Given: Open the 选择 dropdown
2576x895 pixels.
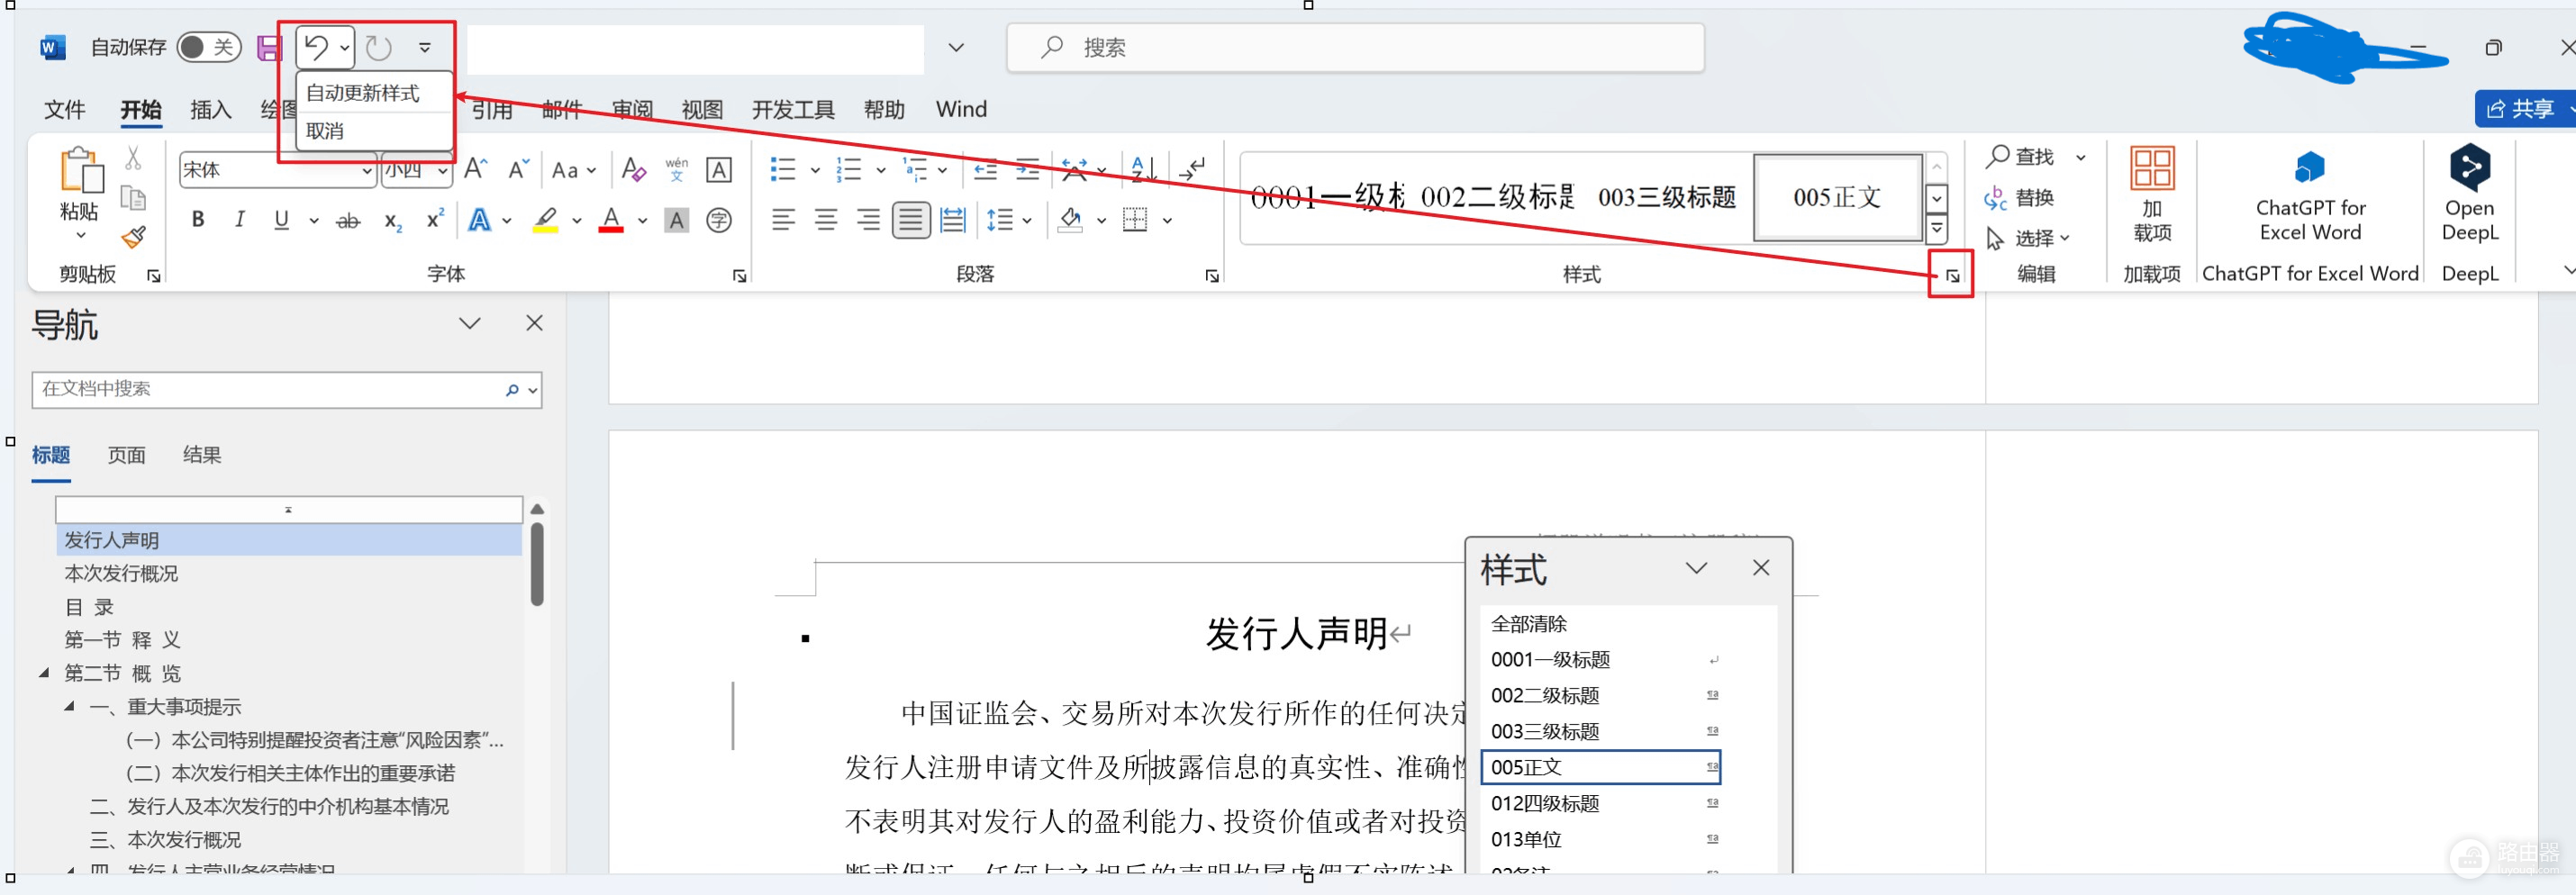Looking at the screenshot, I should point(2028,238).
